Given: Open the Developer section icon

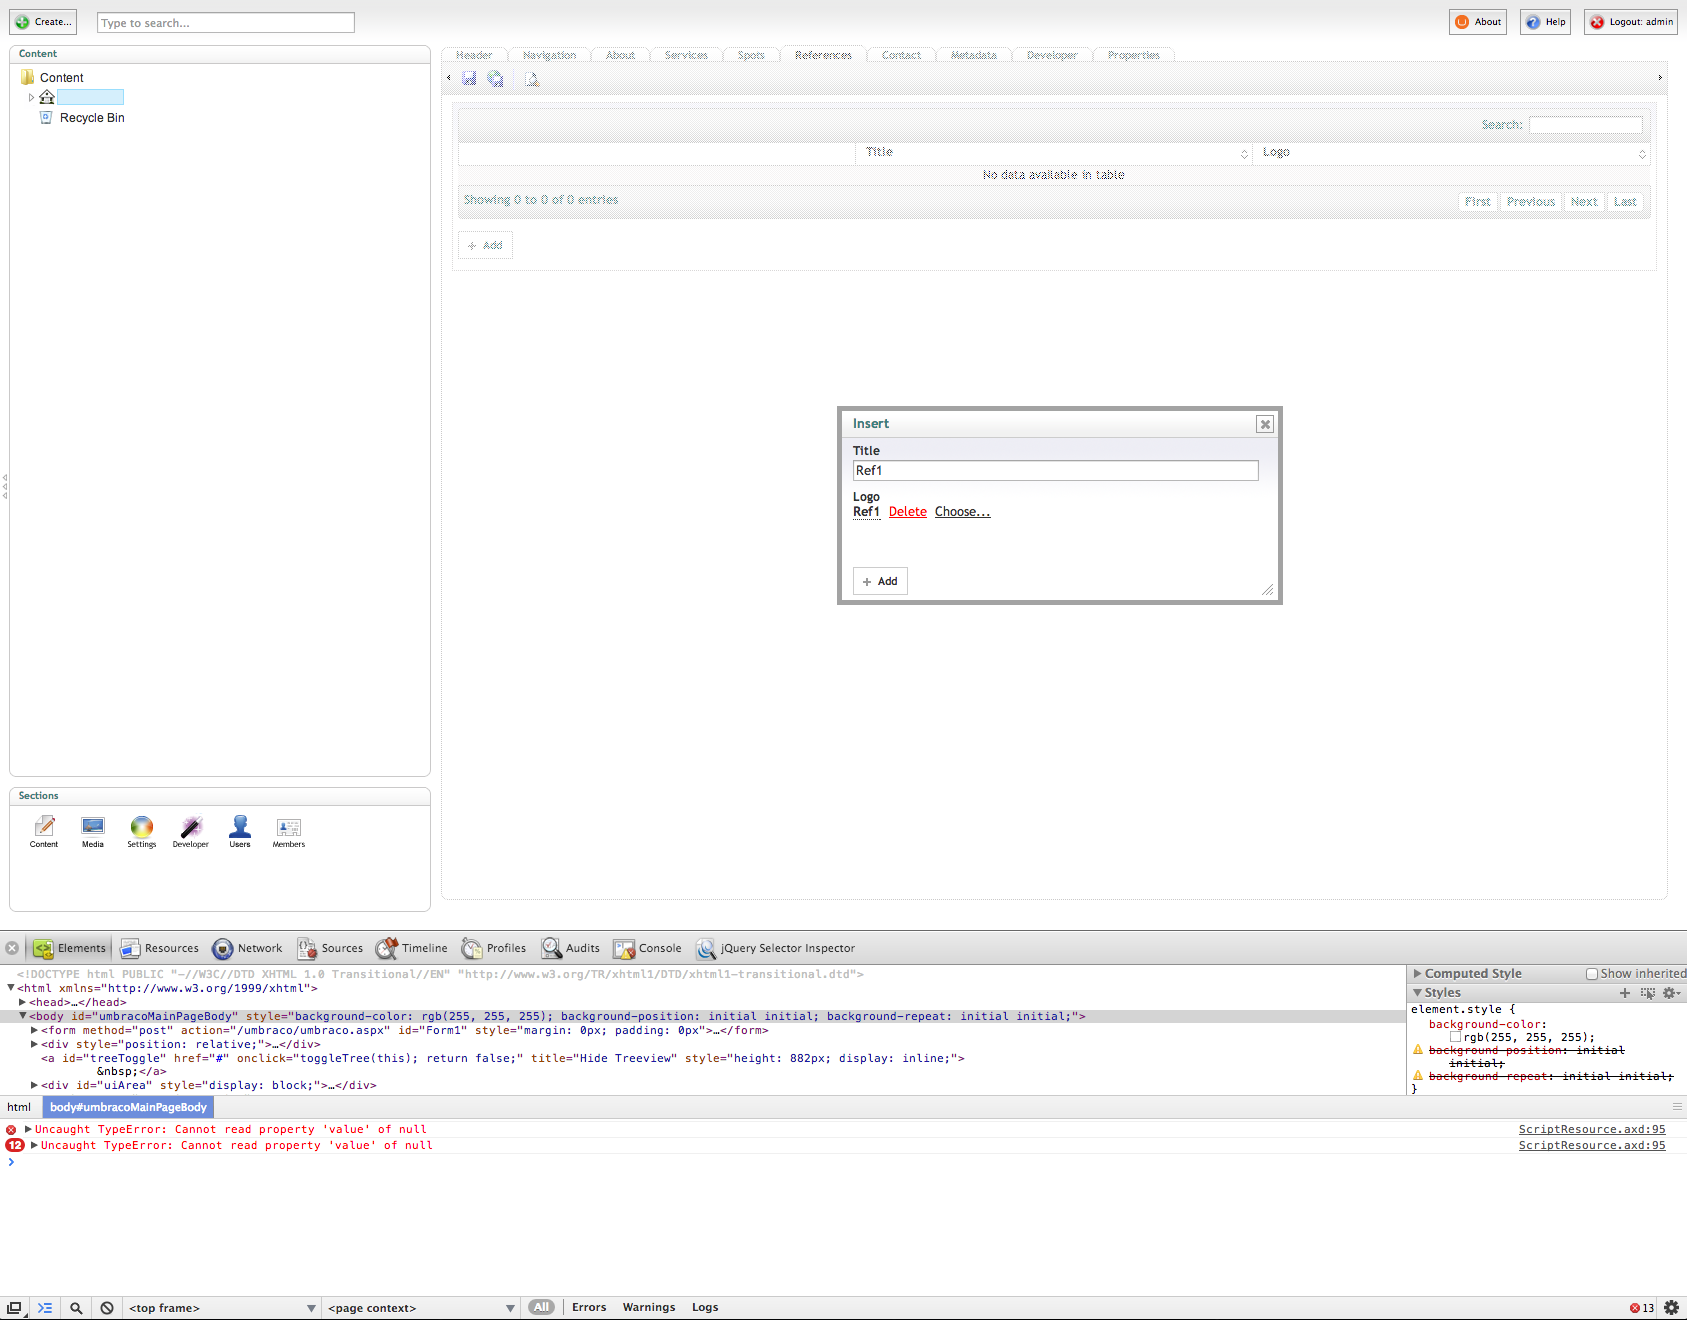Looking at the screenshot, I should point(191,831).
